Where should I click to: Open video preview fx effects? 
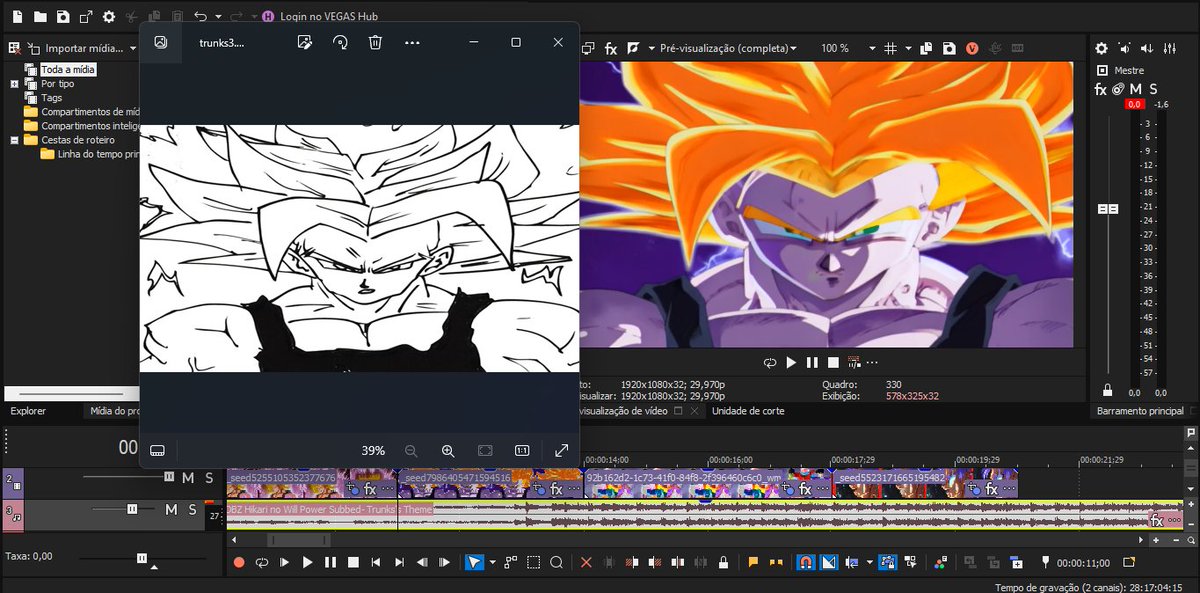[609, 48]
